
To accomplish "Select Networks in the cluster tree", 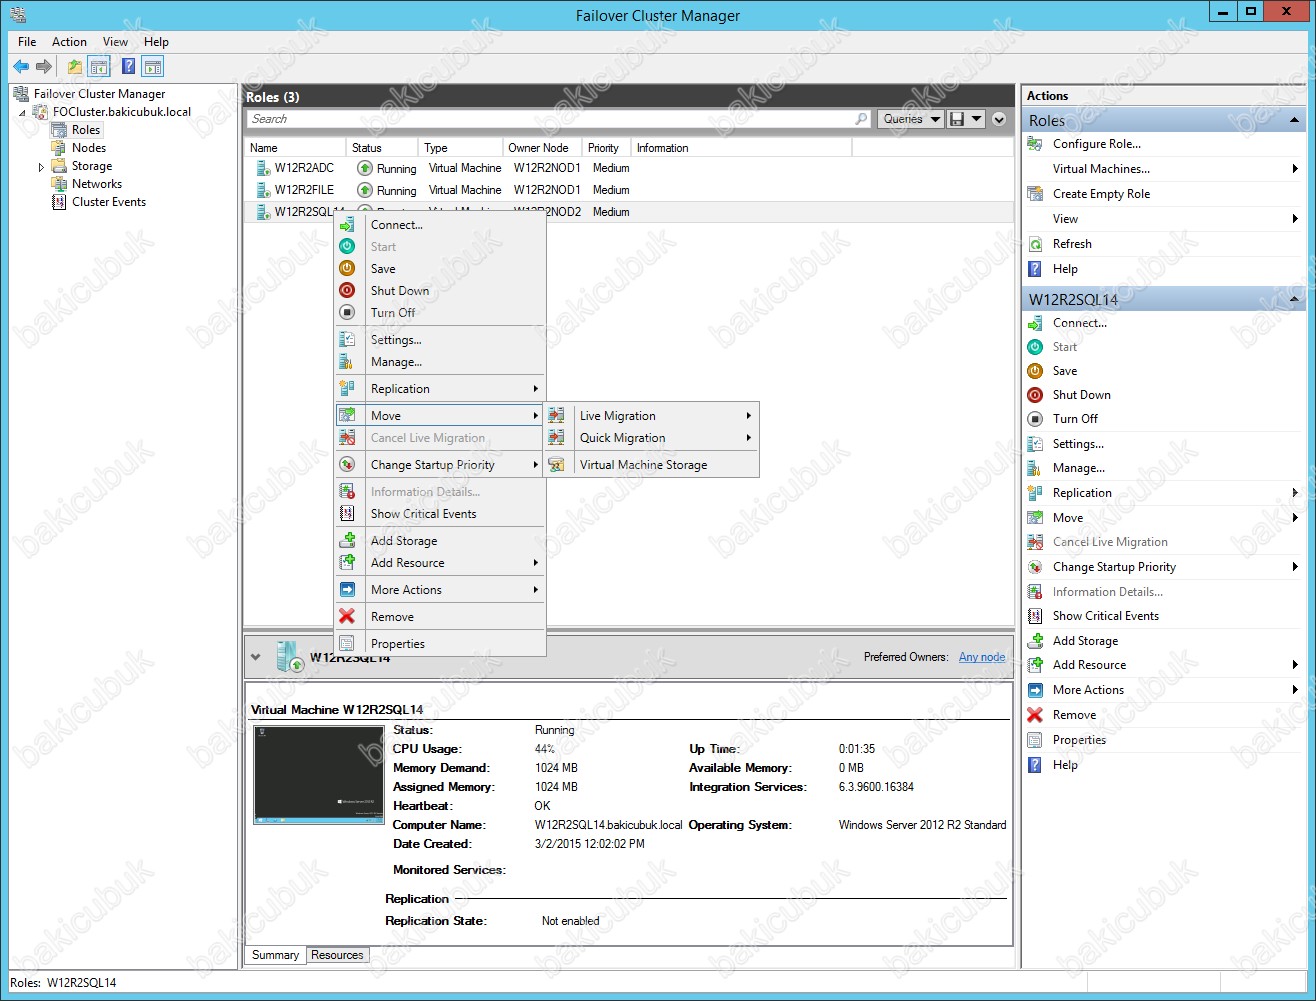I will (97, 184).
